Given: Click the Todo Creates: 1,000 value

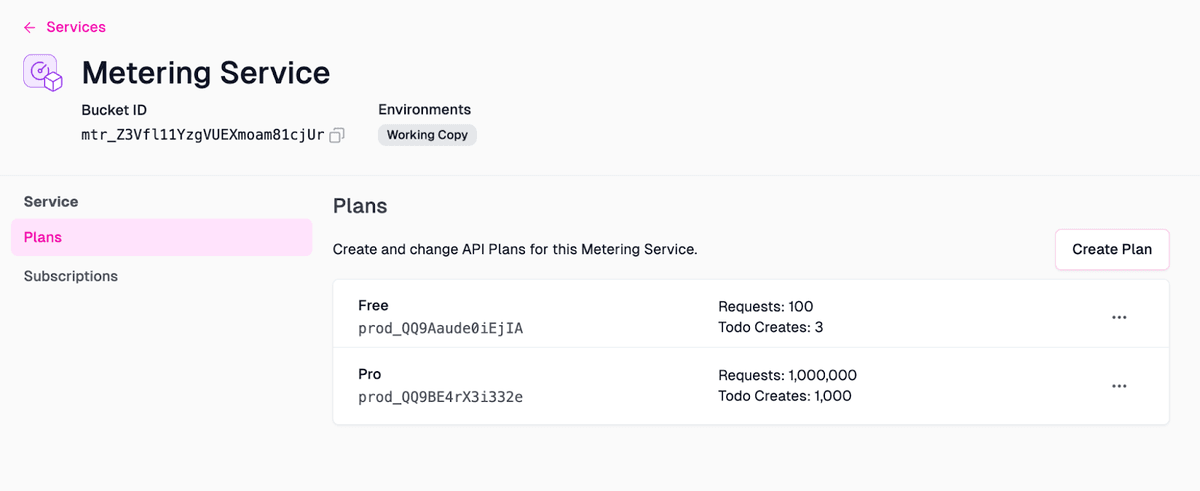Looking at the screenshot, I should [785, 396].
